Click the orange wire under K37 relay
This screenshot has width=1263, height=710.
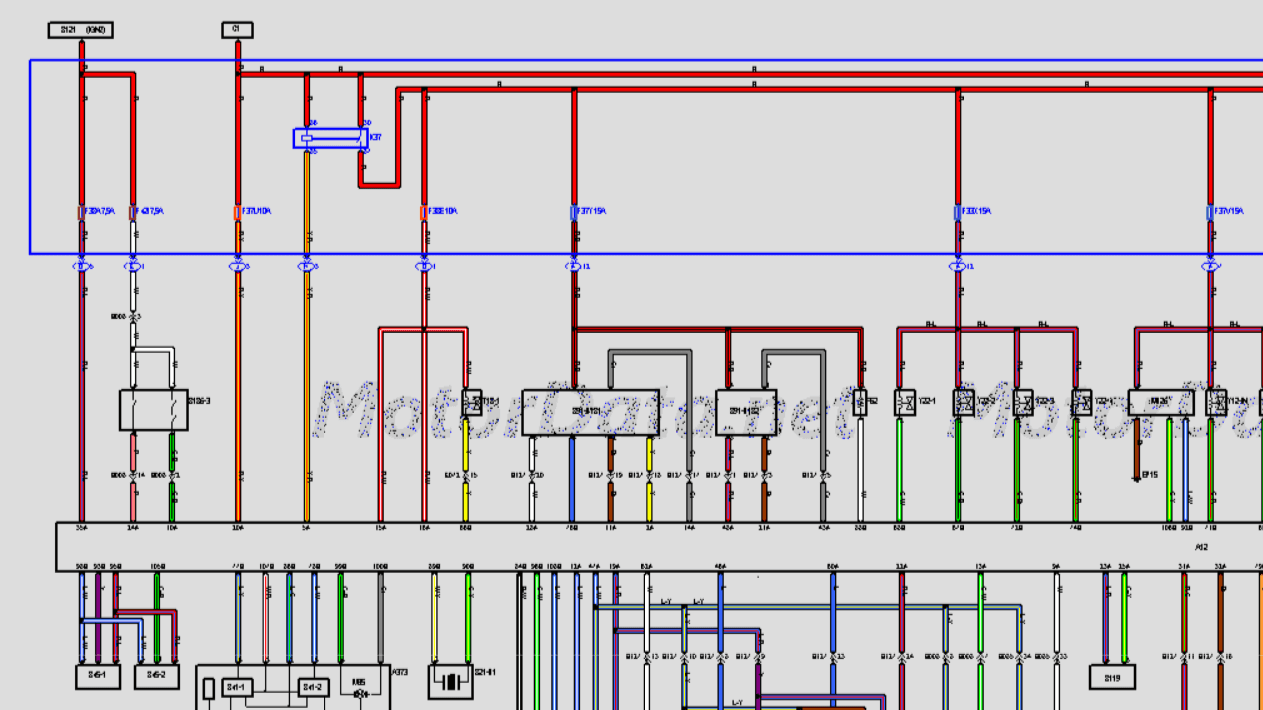306,330
